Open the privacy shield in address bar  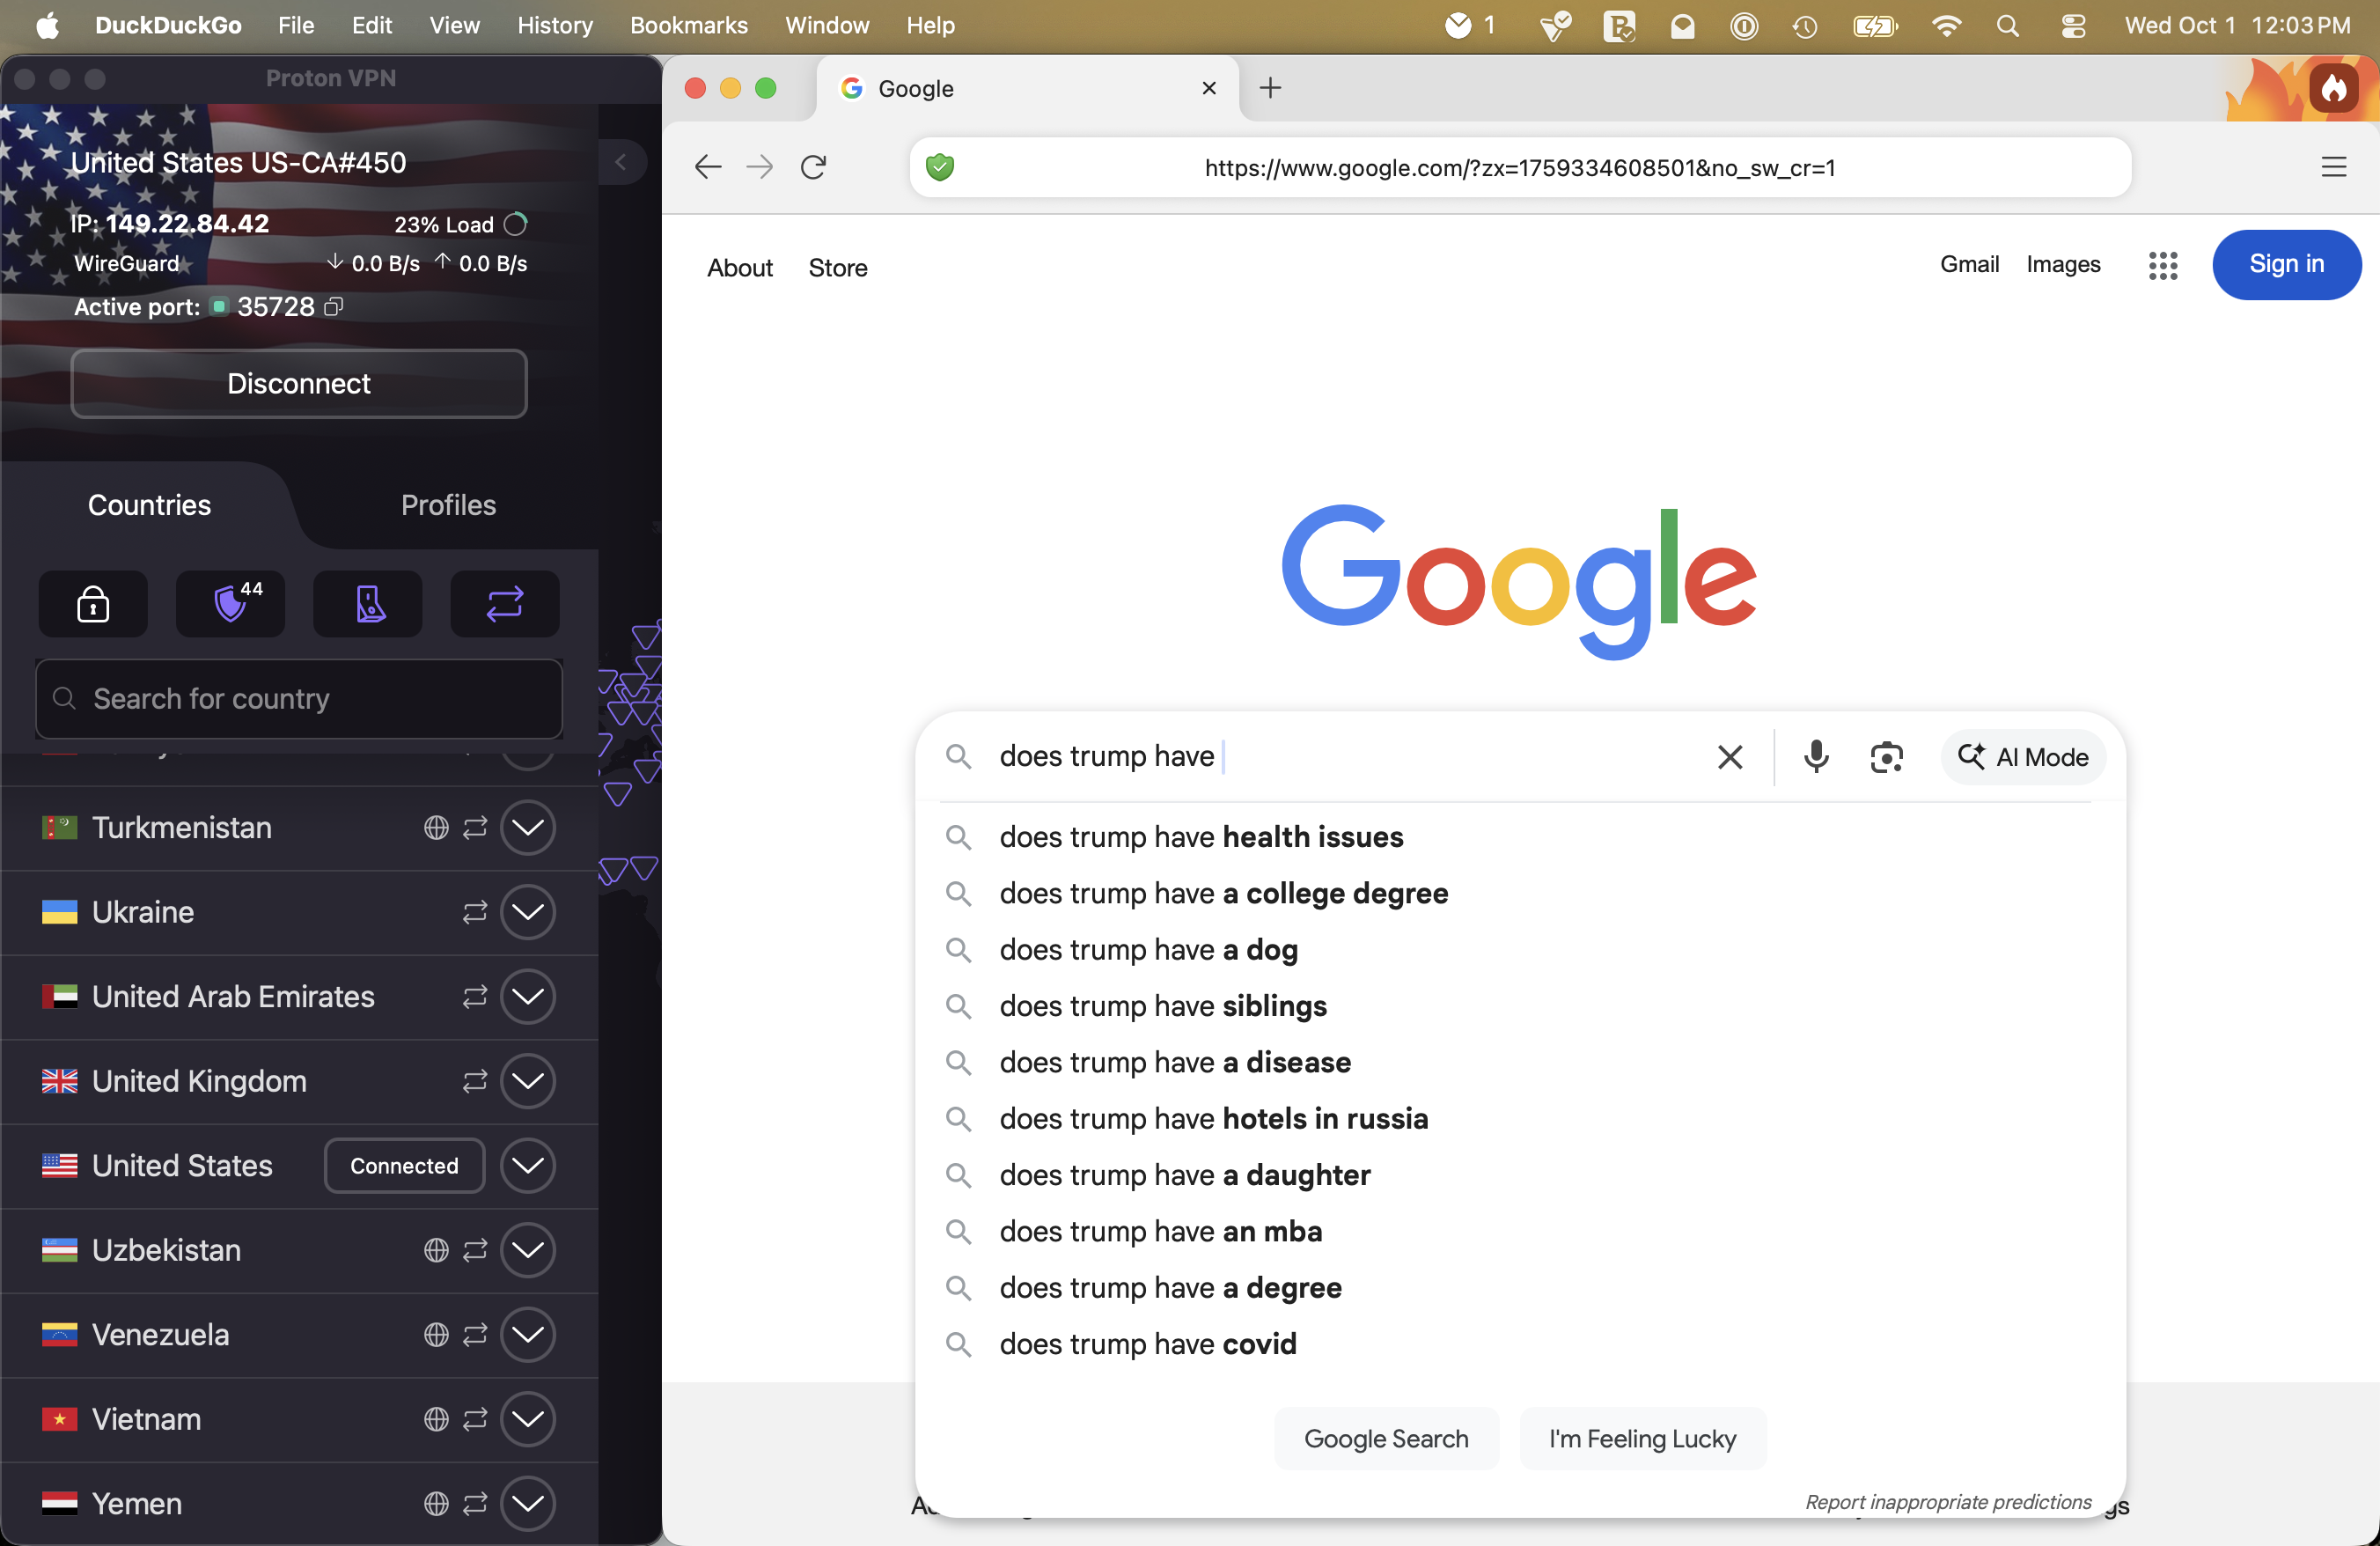(940, 167)
